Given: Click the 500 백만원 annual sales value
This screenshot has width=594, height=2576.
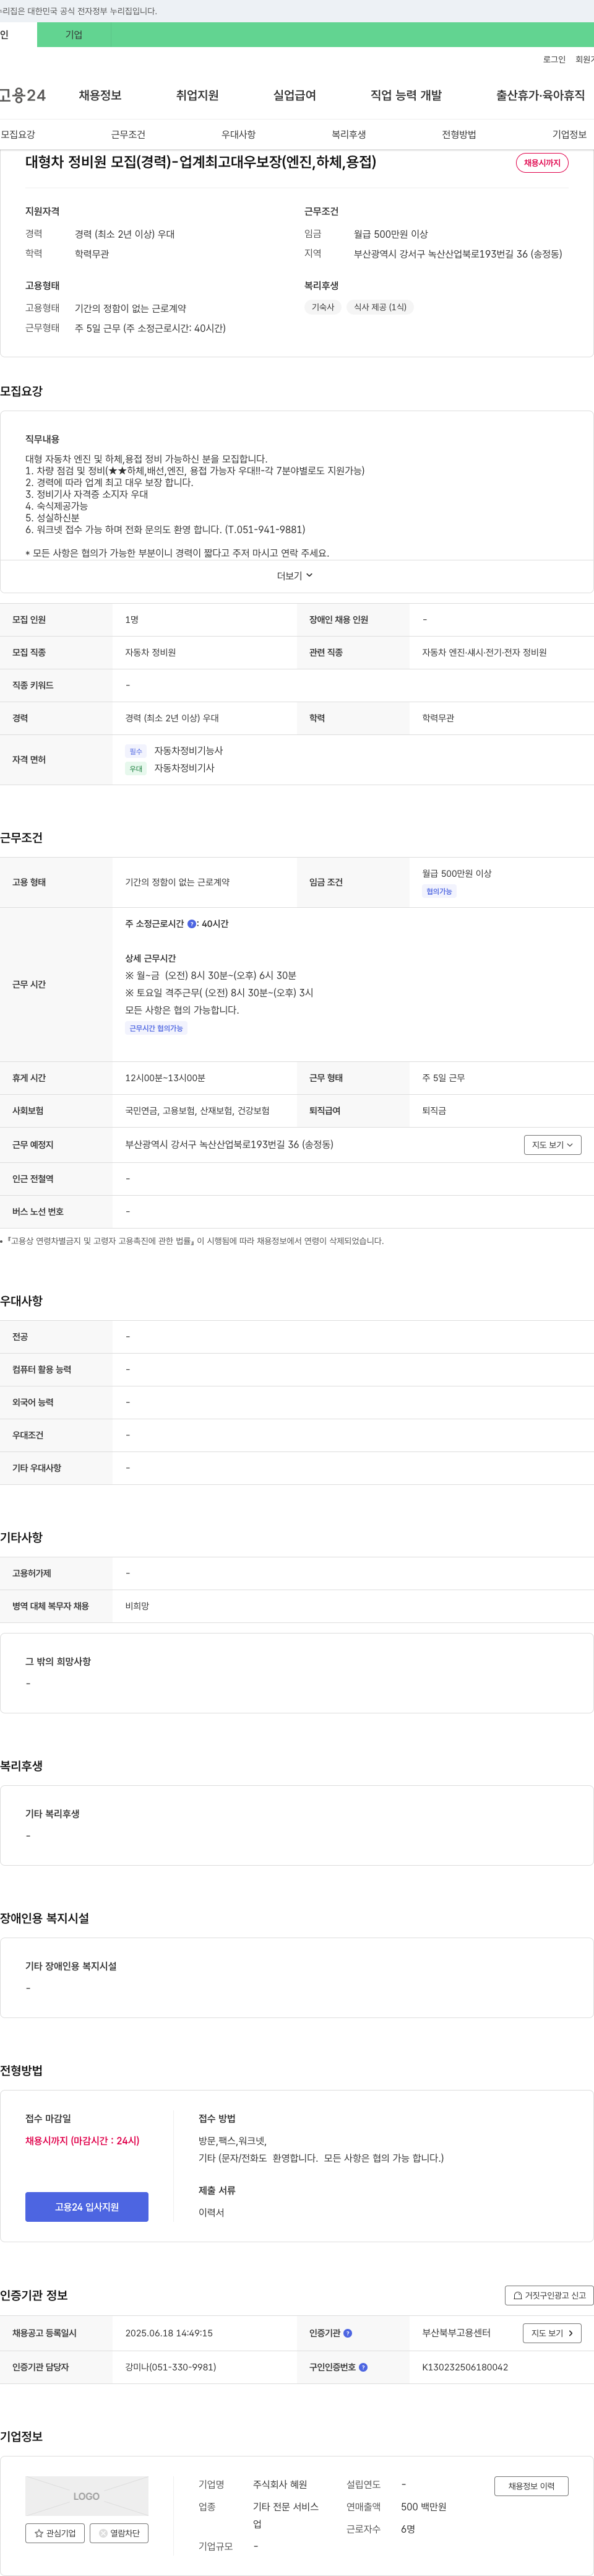Looking at the screenshot, I should pos(424,2507).
